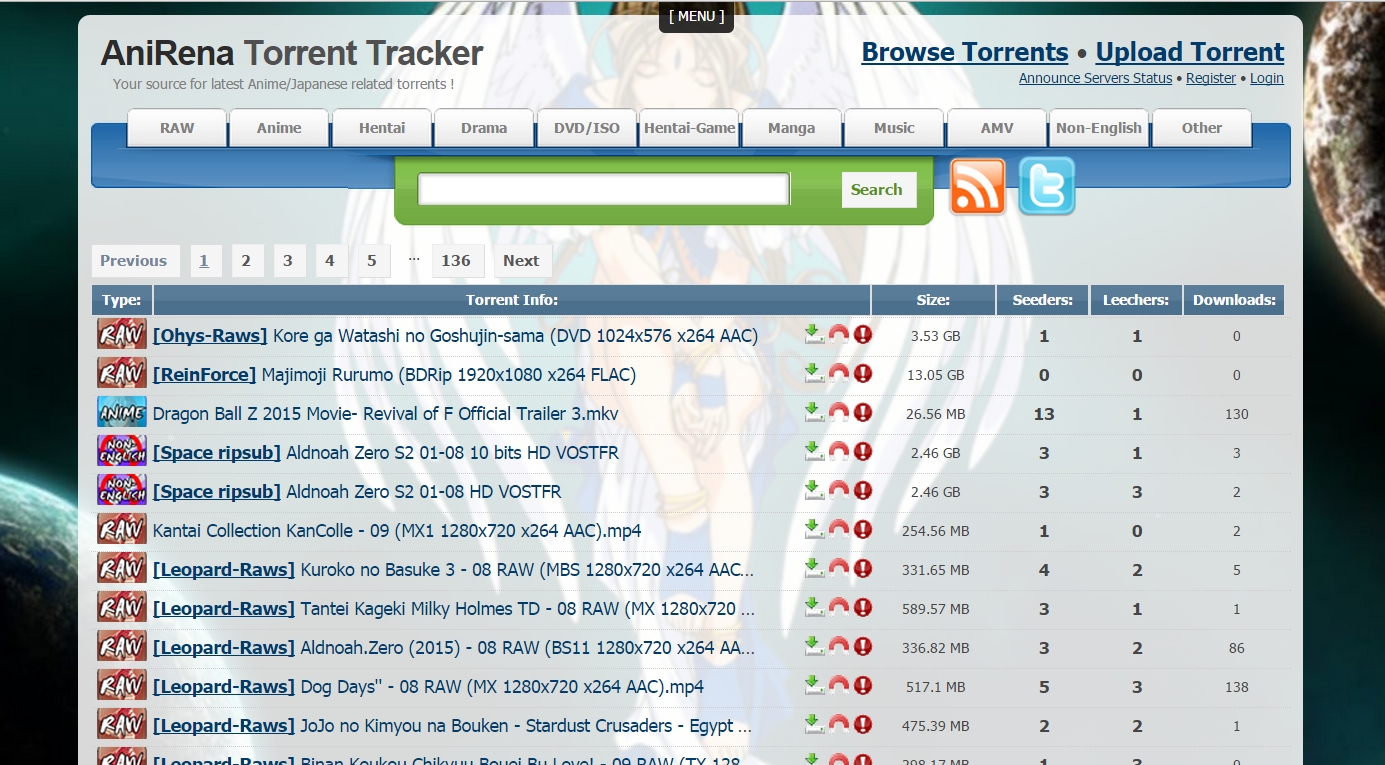Download torrent for Majimoji Rurumo BDRip
This screenshot has width=1385, height=765.
tap(814, 373)
